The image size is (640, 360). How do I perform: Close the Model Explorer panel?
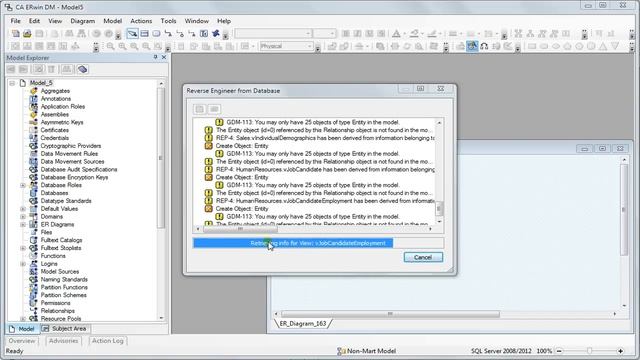tap(164, 58)
